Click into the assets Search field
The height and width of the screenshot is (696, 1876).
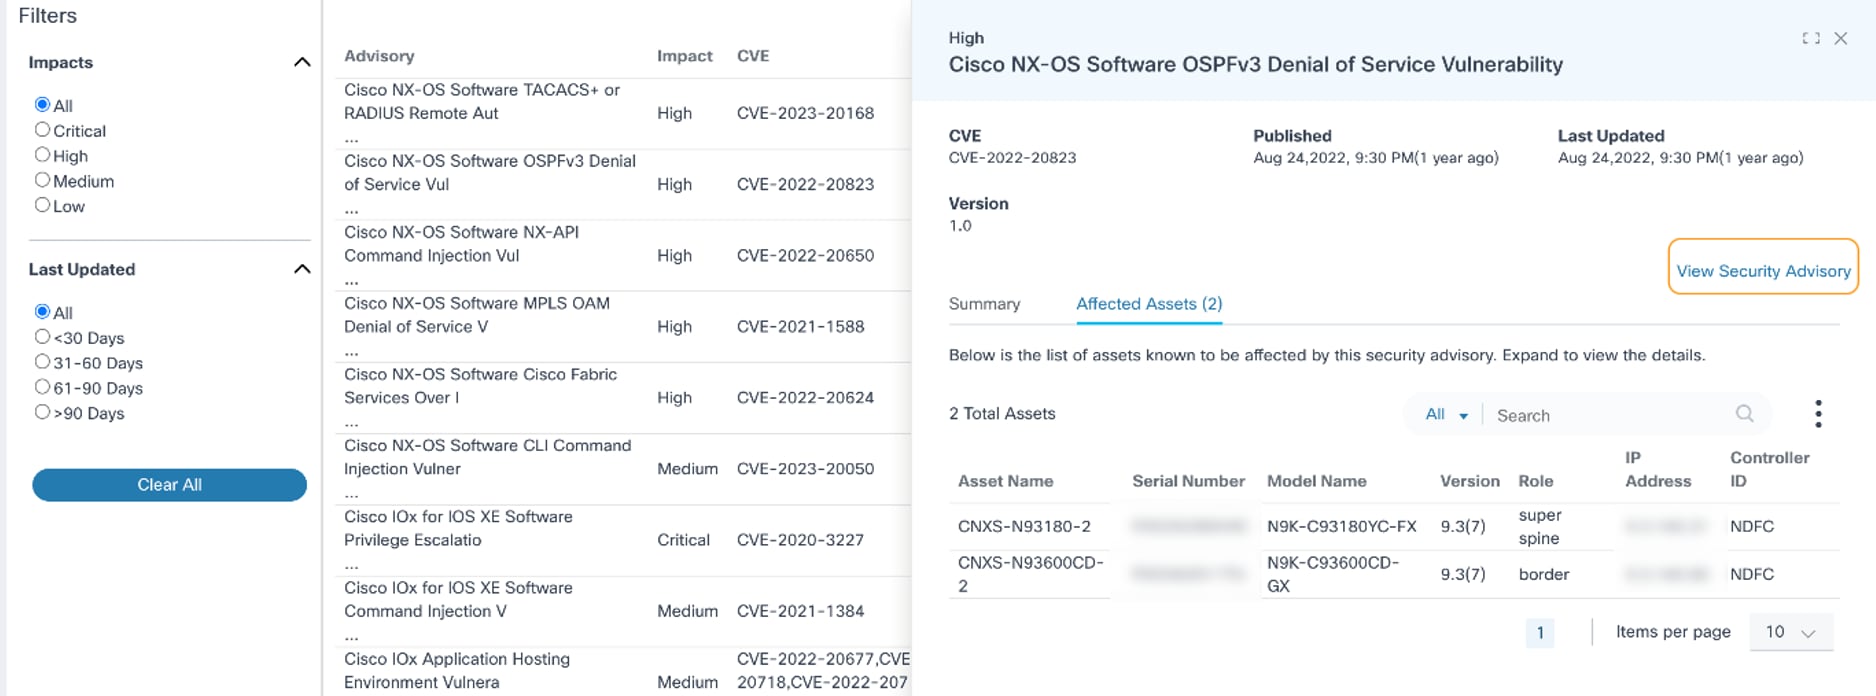[1610, 415]
